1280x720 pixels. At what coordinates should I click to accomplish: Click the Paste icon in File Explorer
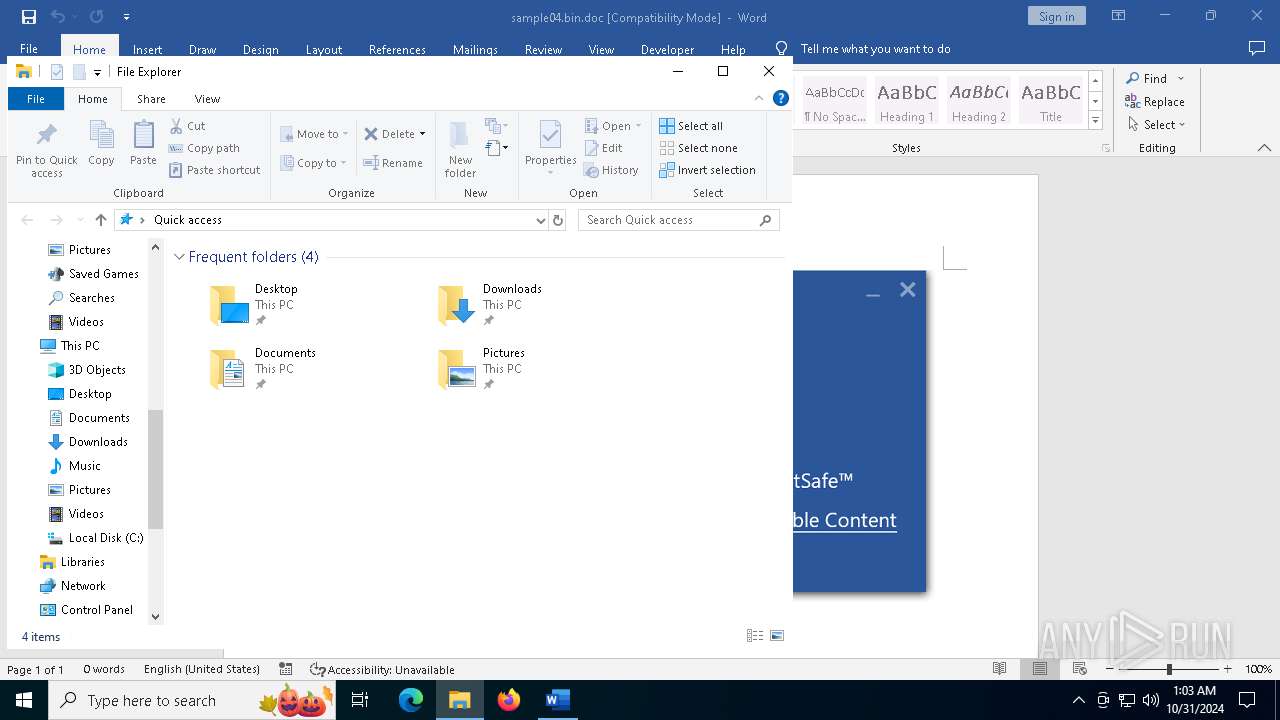[x=143, y=135]
